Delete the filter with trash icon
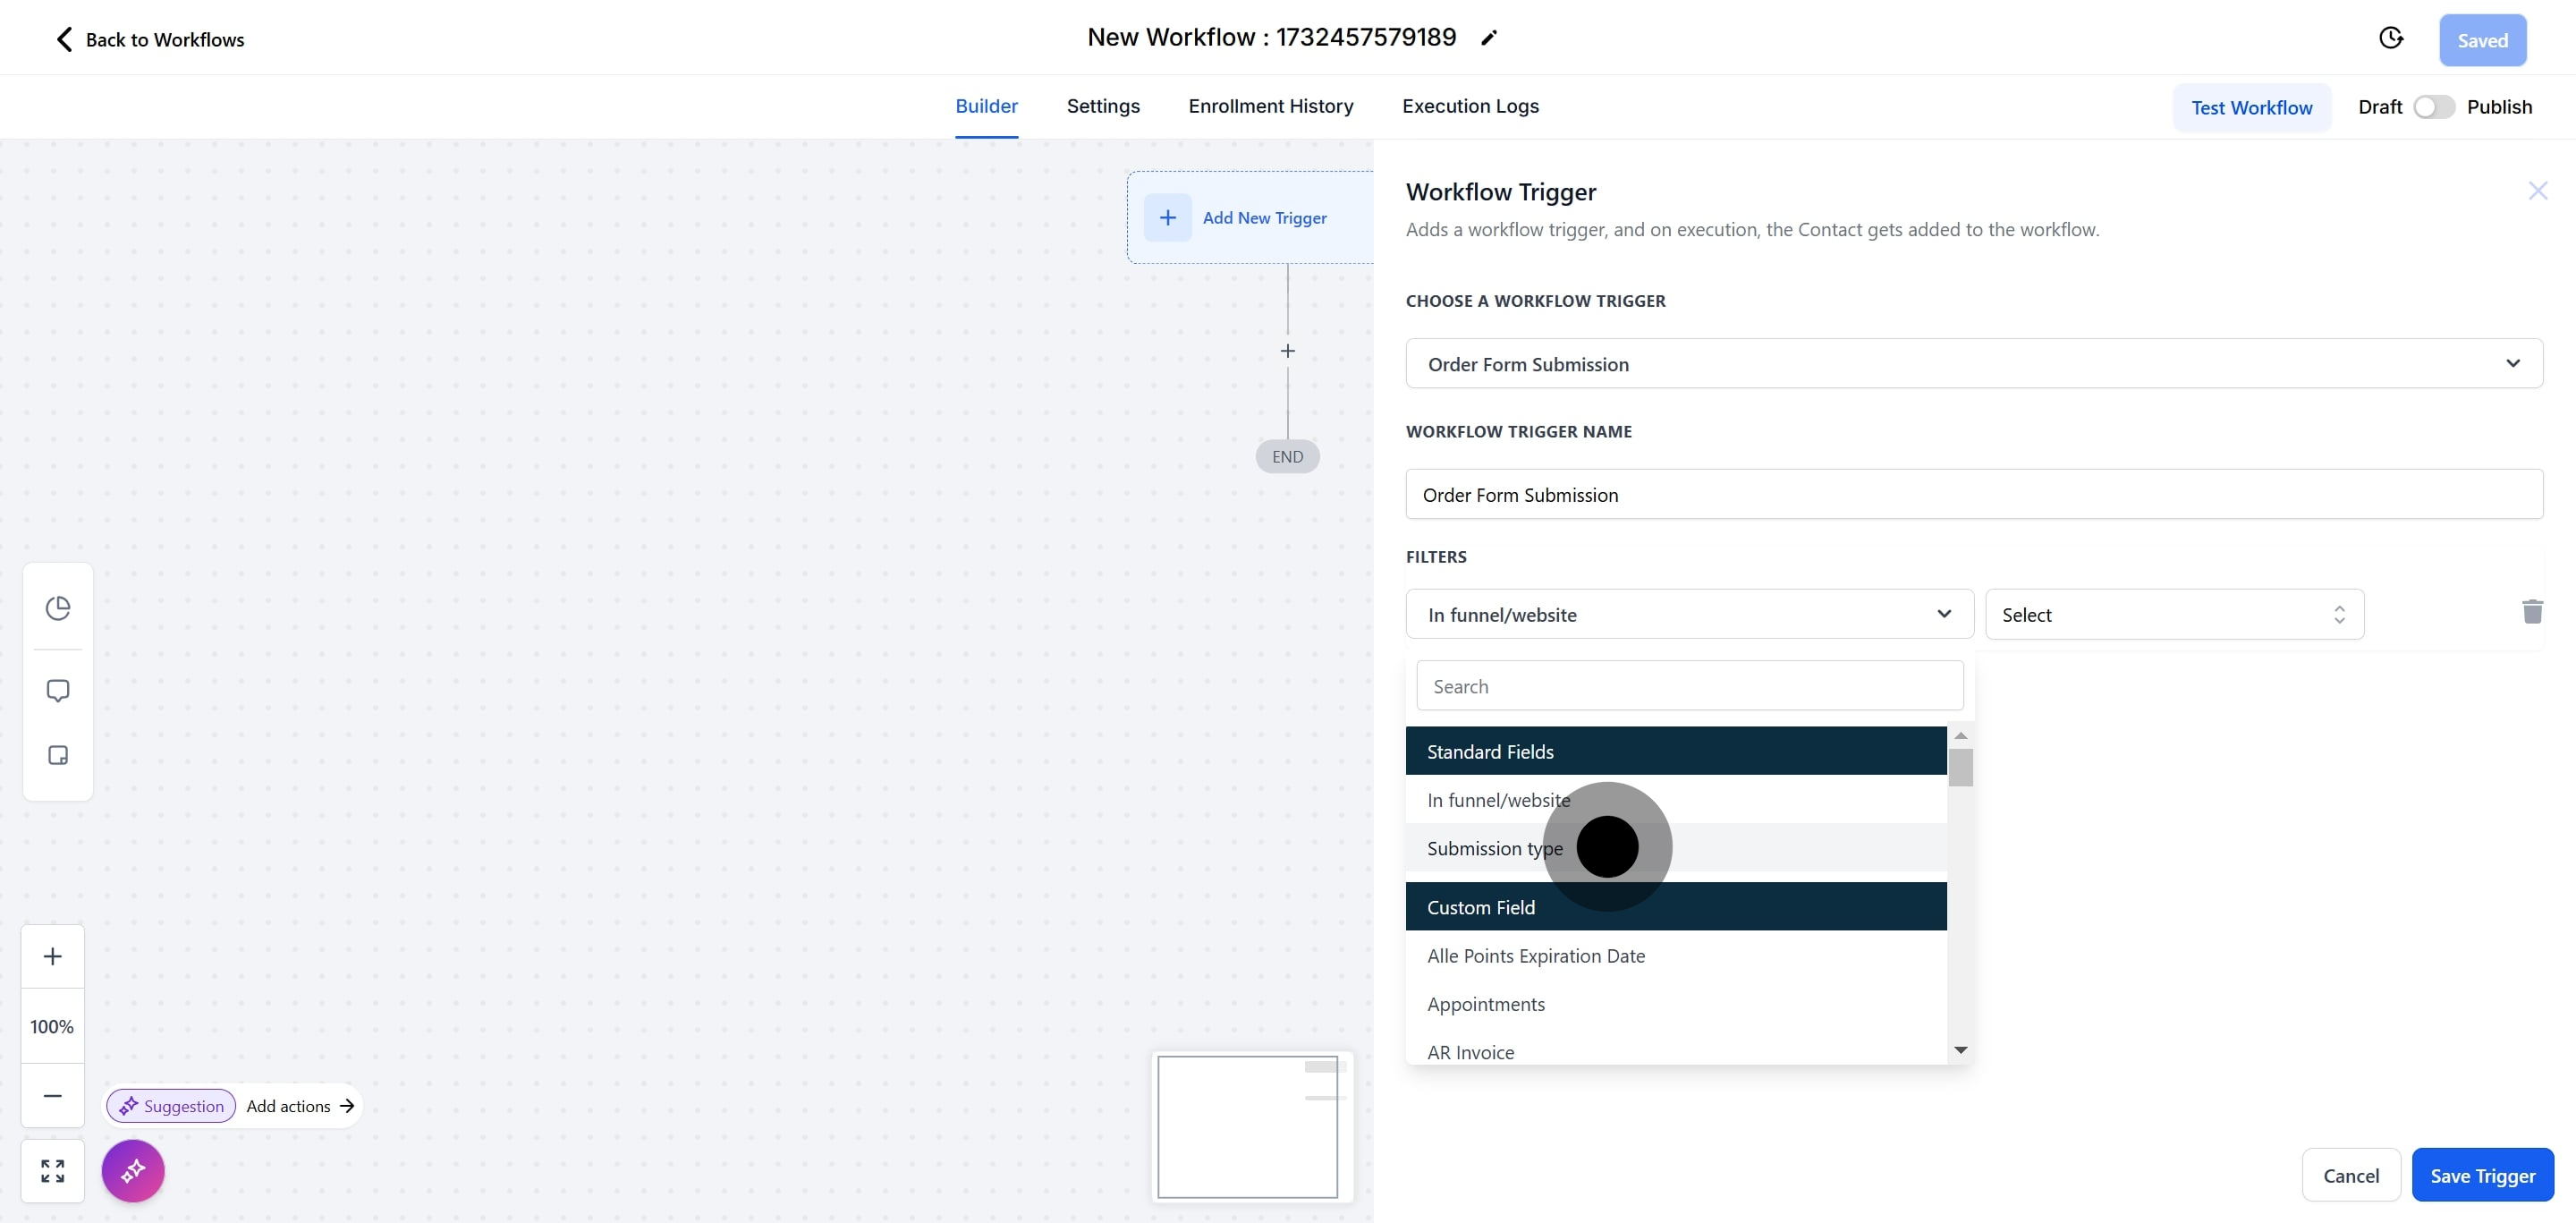Viewport: 2576px width, 1223px height. [x=2532, y=612]
